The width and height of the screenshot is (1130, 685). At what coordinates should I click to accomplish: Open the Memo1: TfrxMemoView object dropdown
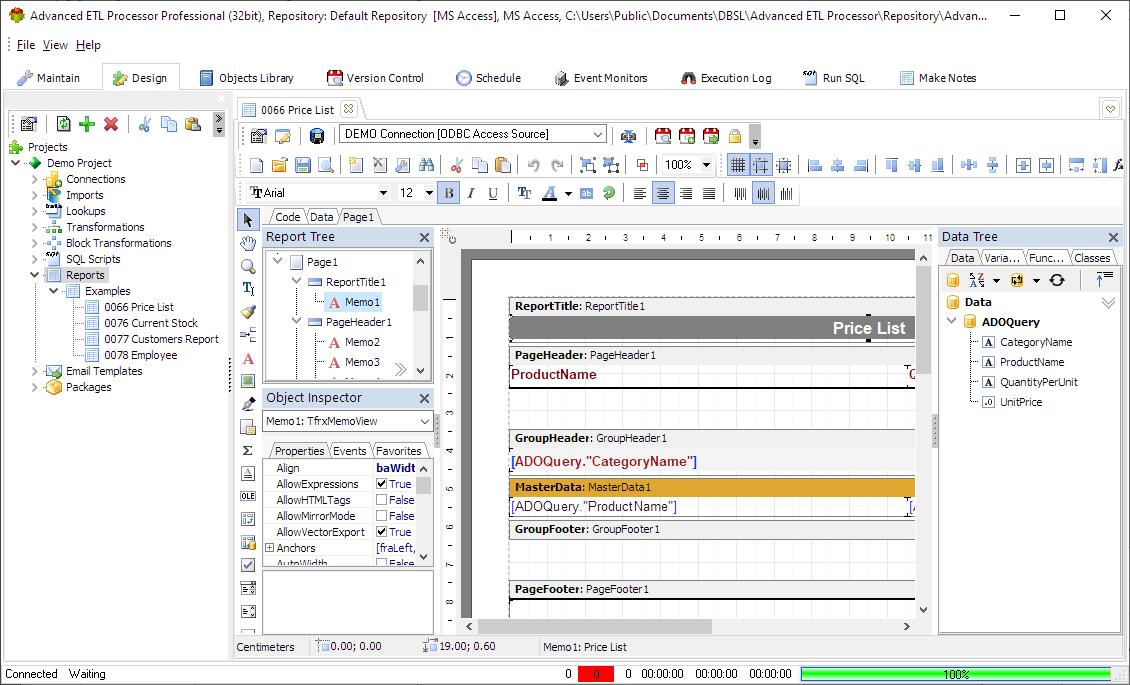[x=424, y=421]
